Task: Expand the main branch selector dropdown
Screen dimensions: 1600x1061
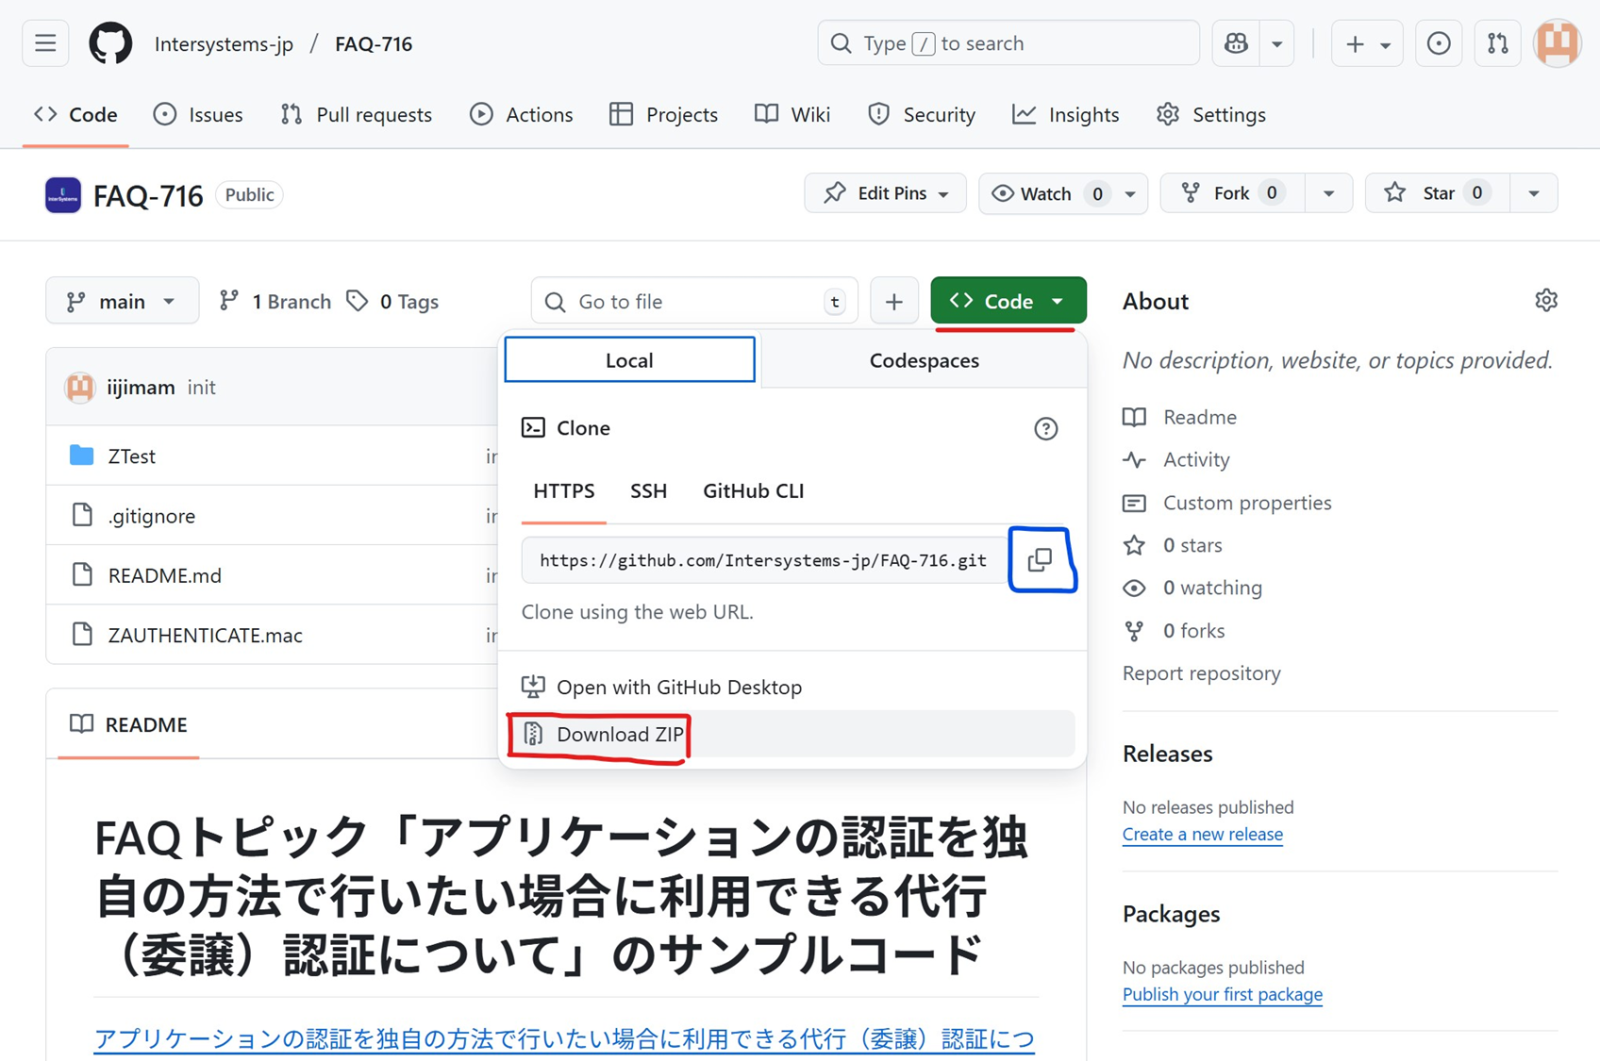Action: tap(121, 301)
